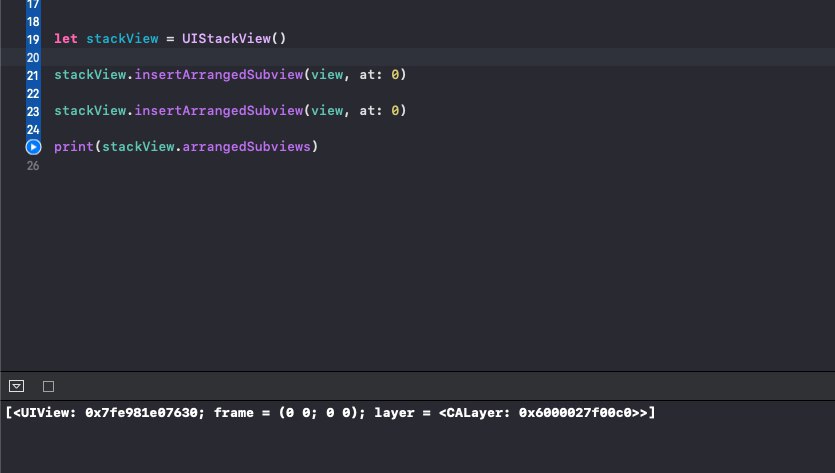
Task: Click 'print' function call text
Action: (73, 146)
